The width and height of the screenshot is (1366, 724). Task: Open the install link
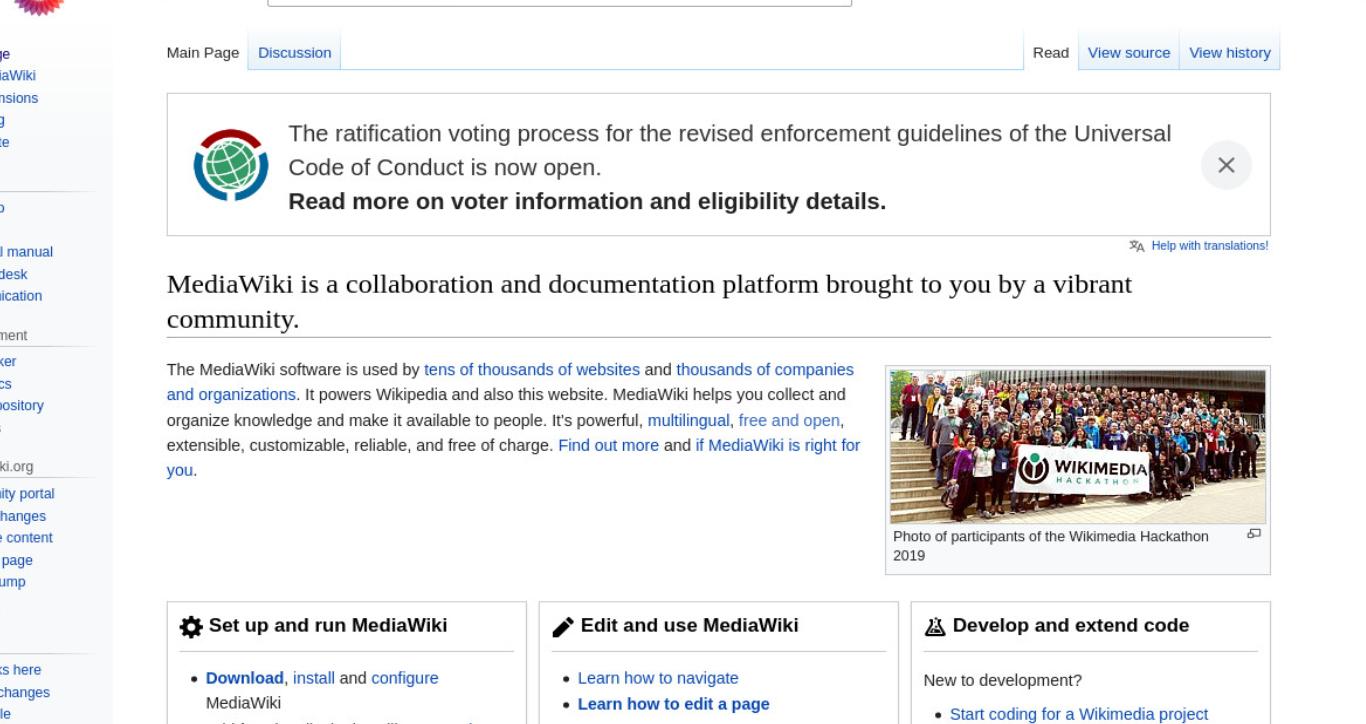314,678
